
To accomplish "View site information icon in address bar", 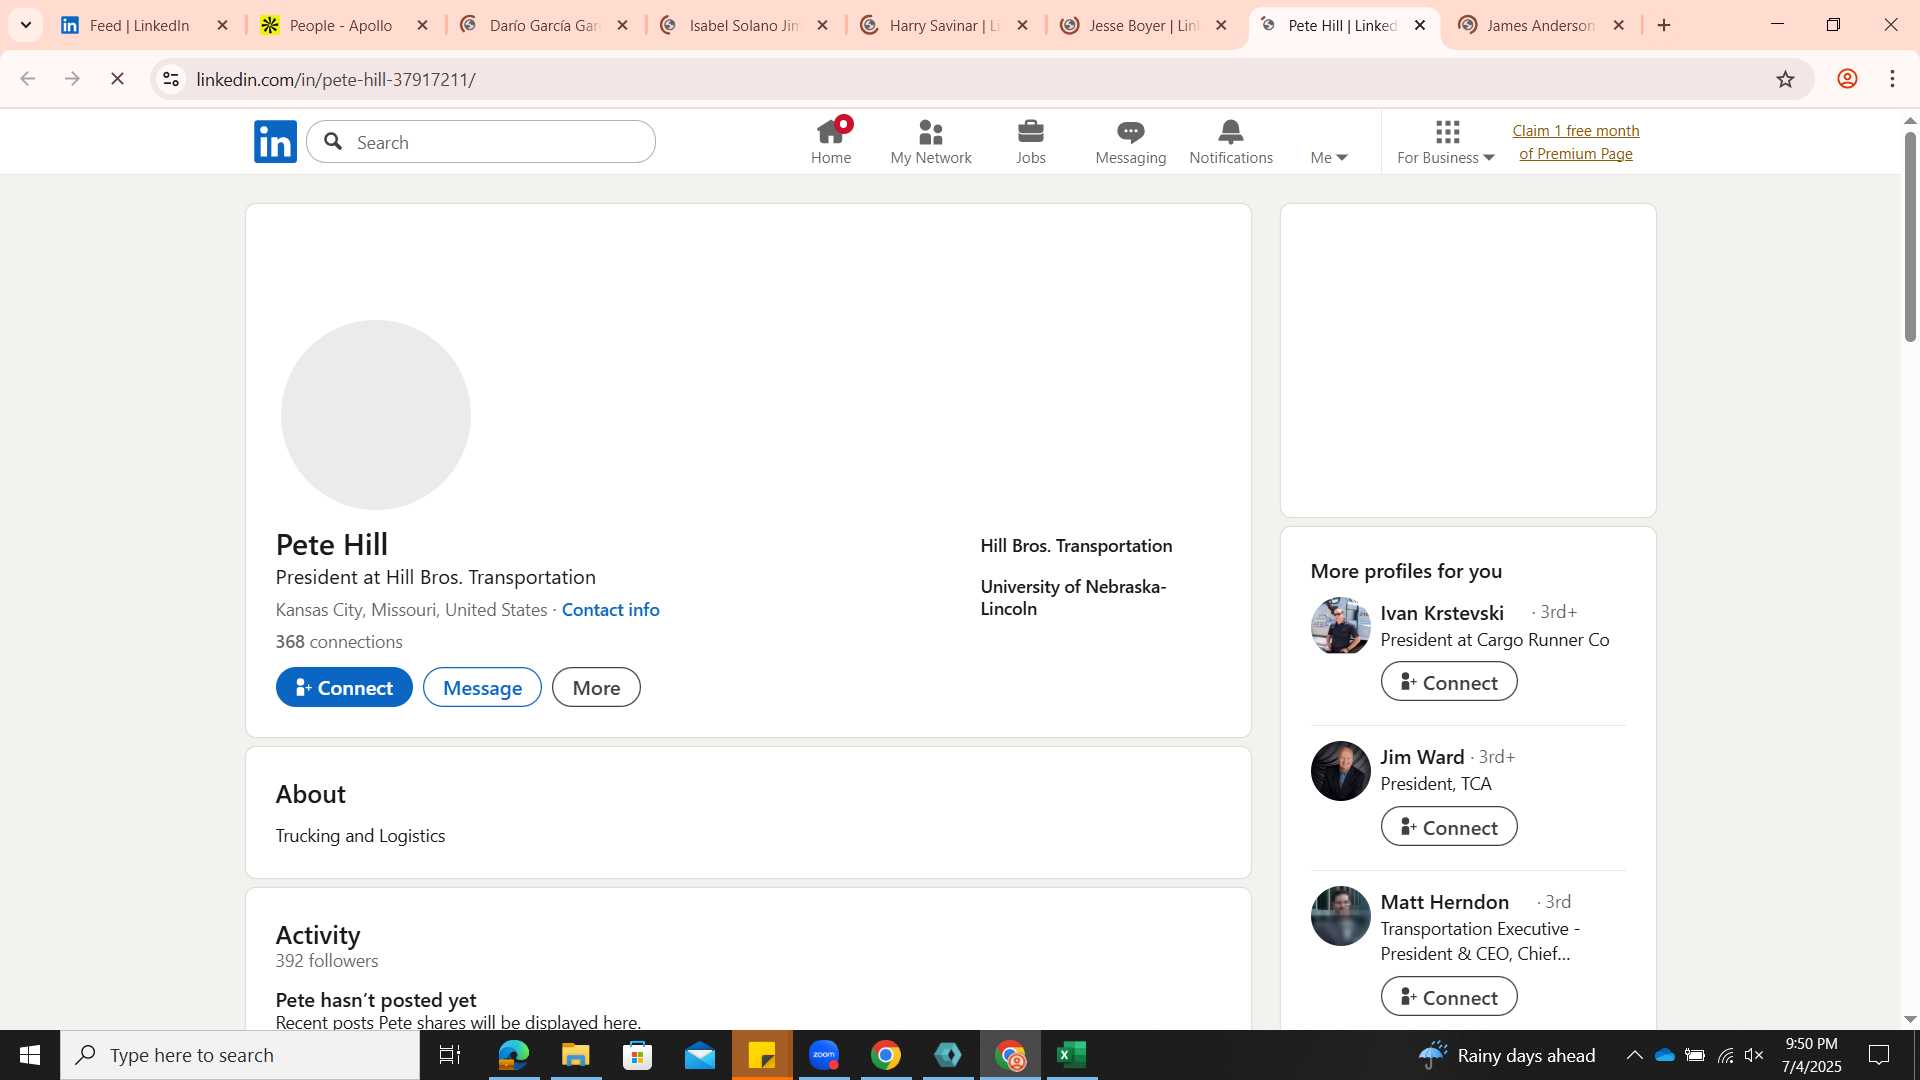I will click(x=171, y=79).
